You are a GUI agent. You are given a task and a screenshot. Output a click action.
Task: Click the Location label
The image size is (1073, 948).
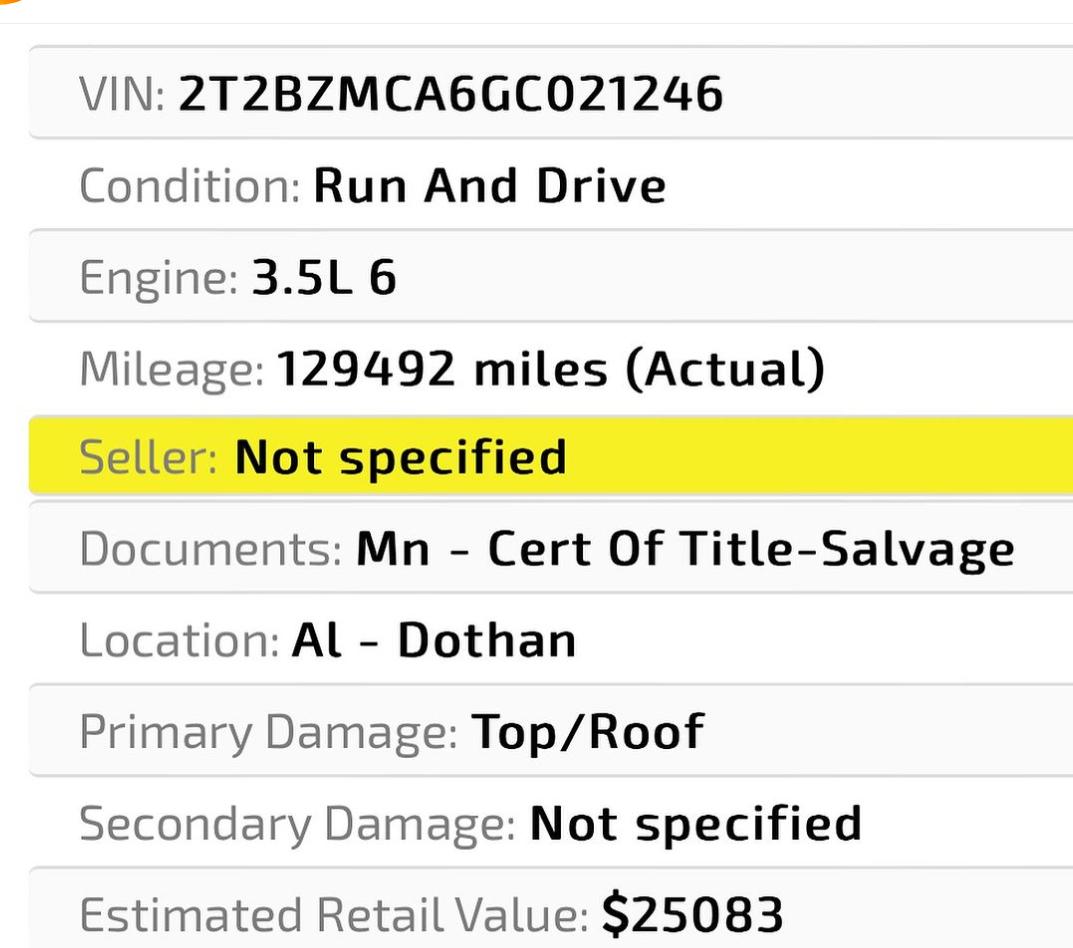(179, 641)
